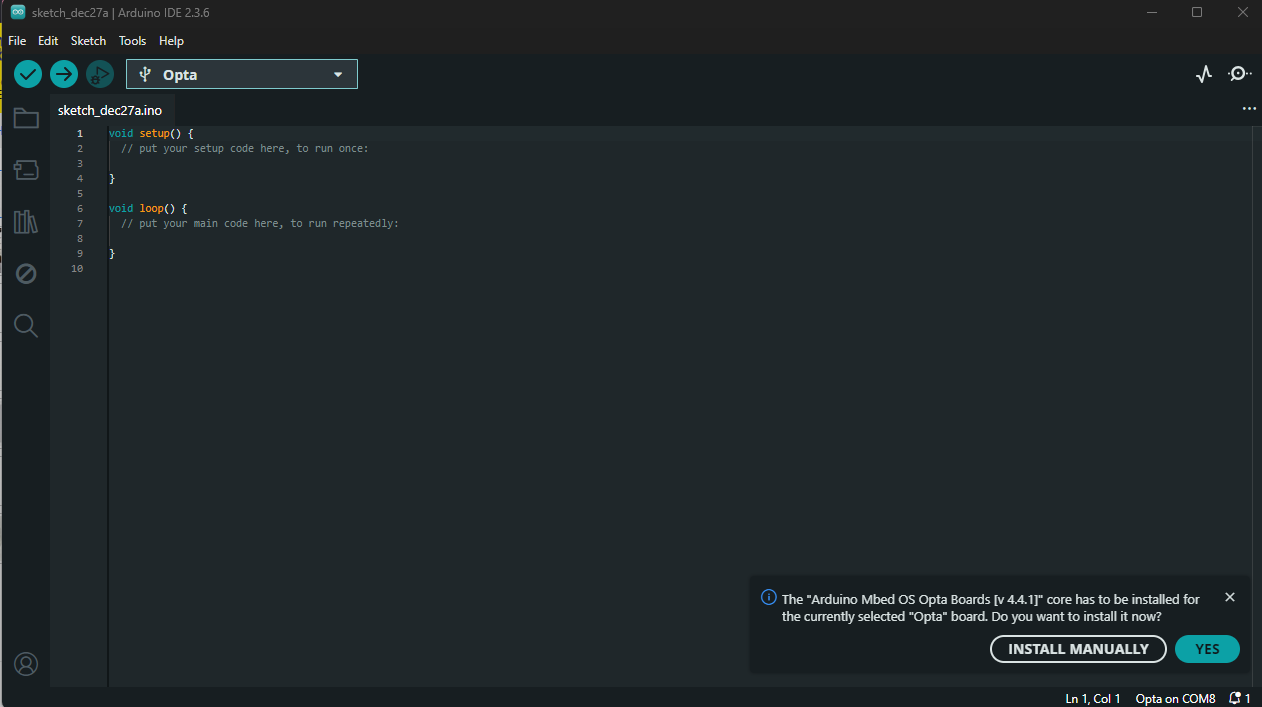
Task: Open the Search sidebar panel
Action: (x=26, y=325)
